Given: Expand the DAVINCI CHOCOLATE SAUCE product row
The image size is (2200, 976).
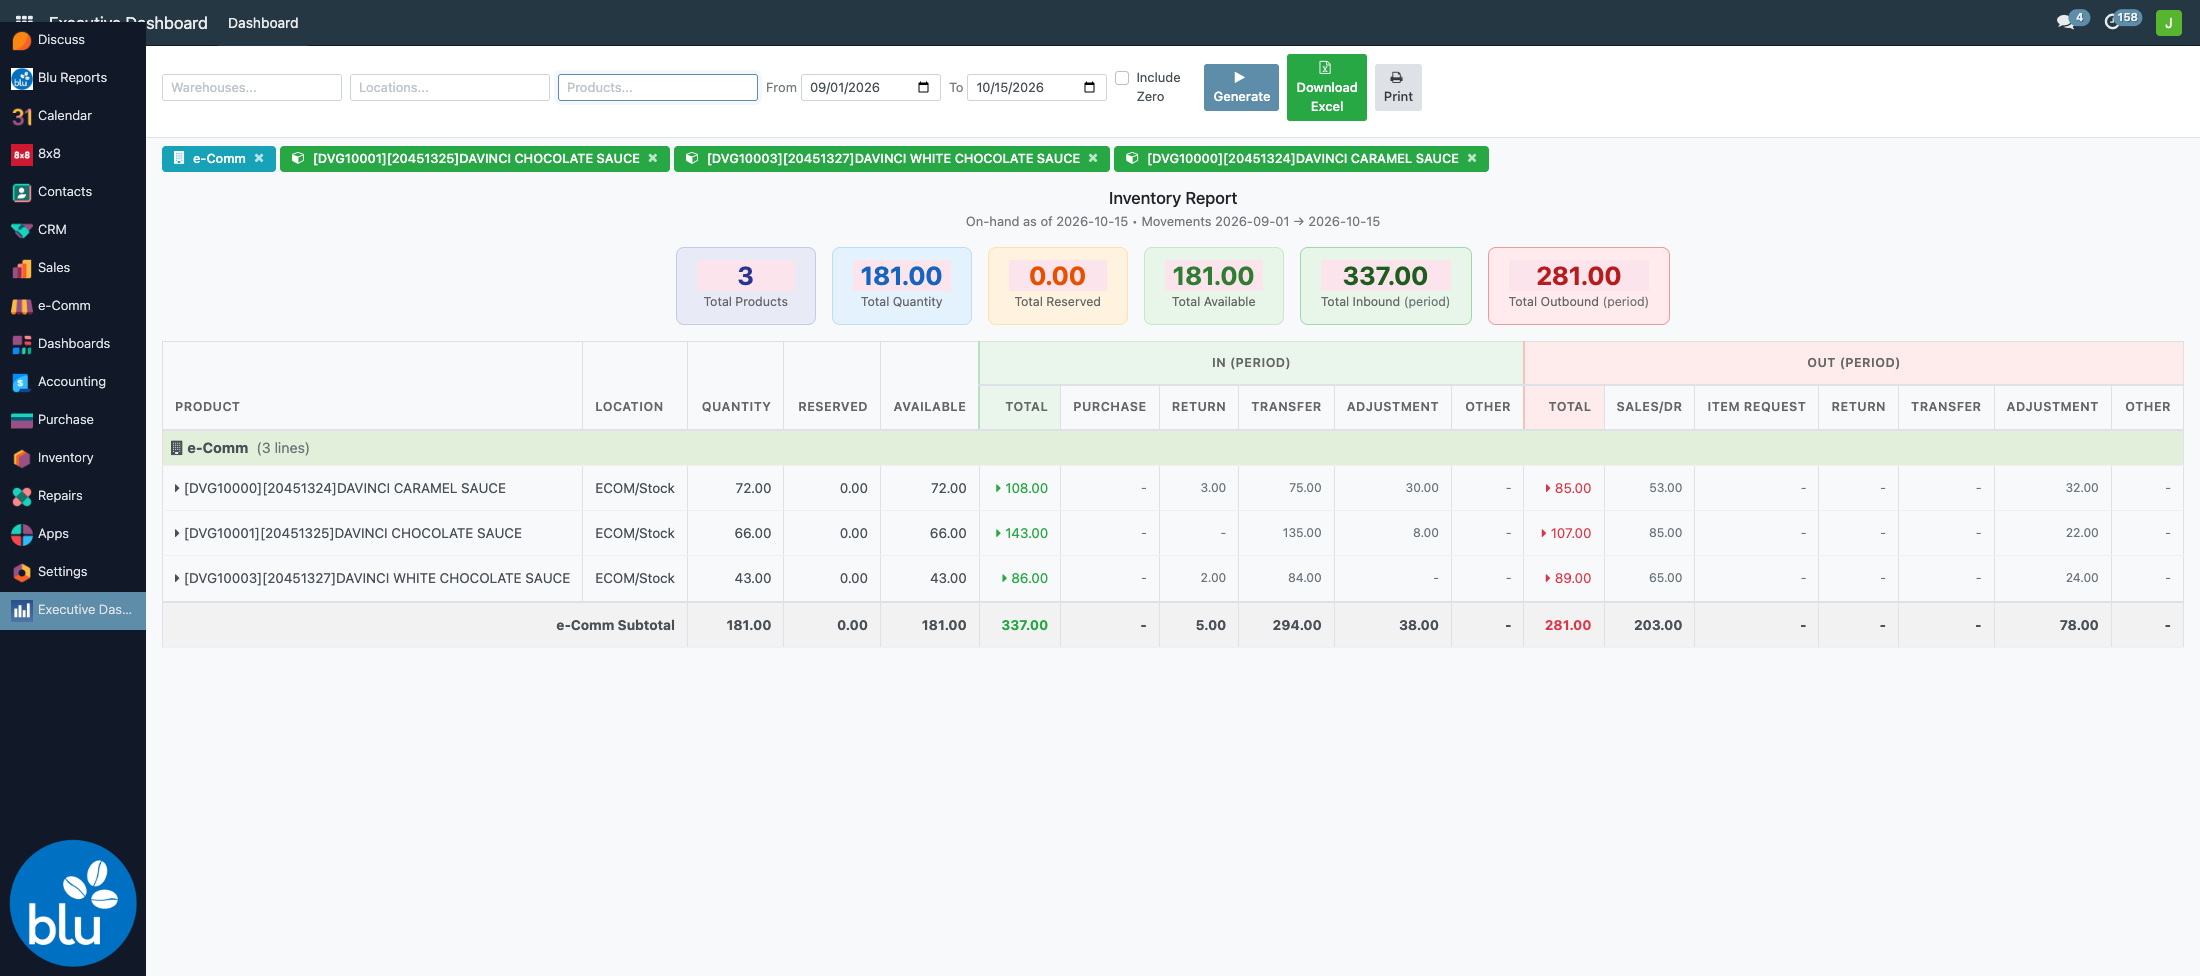Looking at the screenshot, I should coord(177,534).
